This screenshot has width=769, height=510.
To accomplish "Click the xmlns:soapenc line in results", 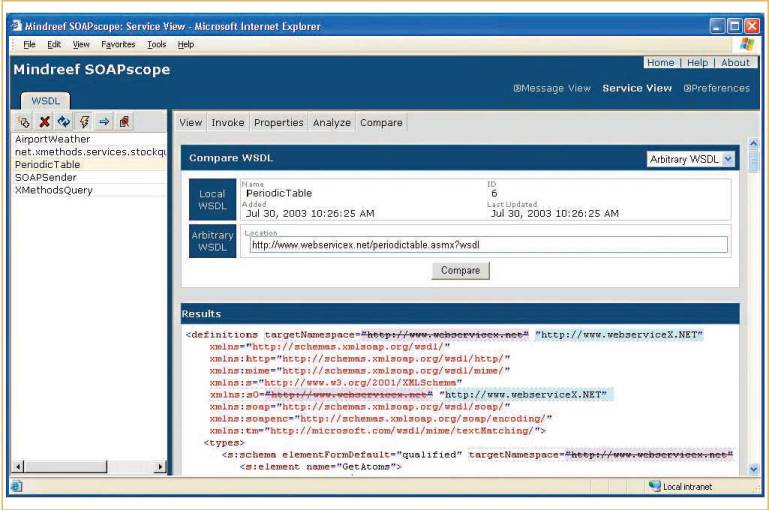I will [x=381, y=419].
